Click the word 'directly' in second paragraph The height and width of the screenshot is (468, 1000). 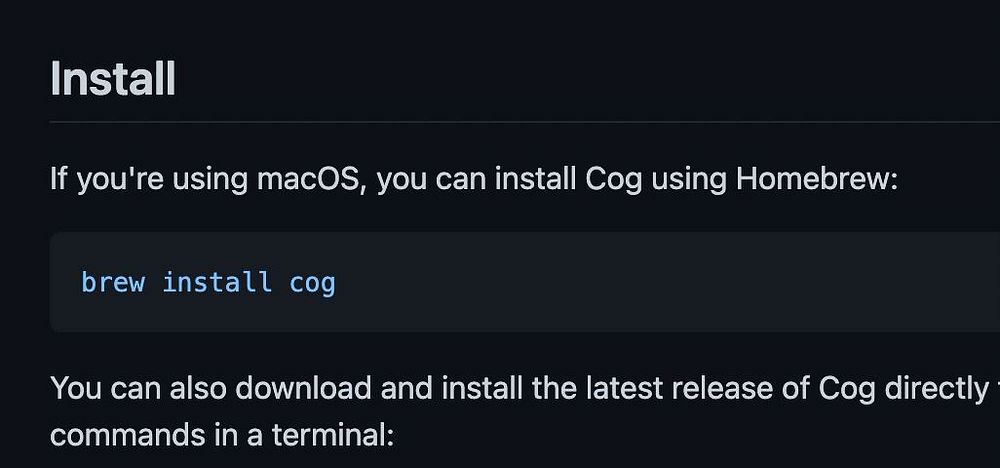click(x=936, y=388)
